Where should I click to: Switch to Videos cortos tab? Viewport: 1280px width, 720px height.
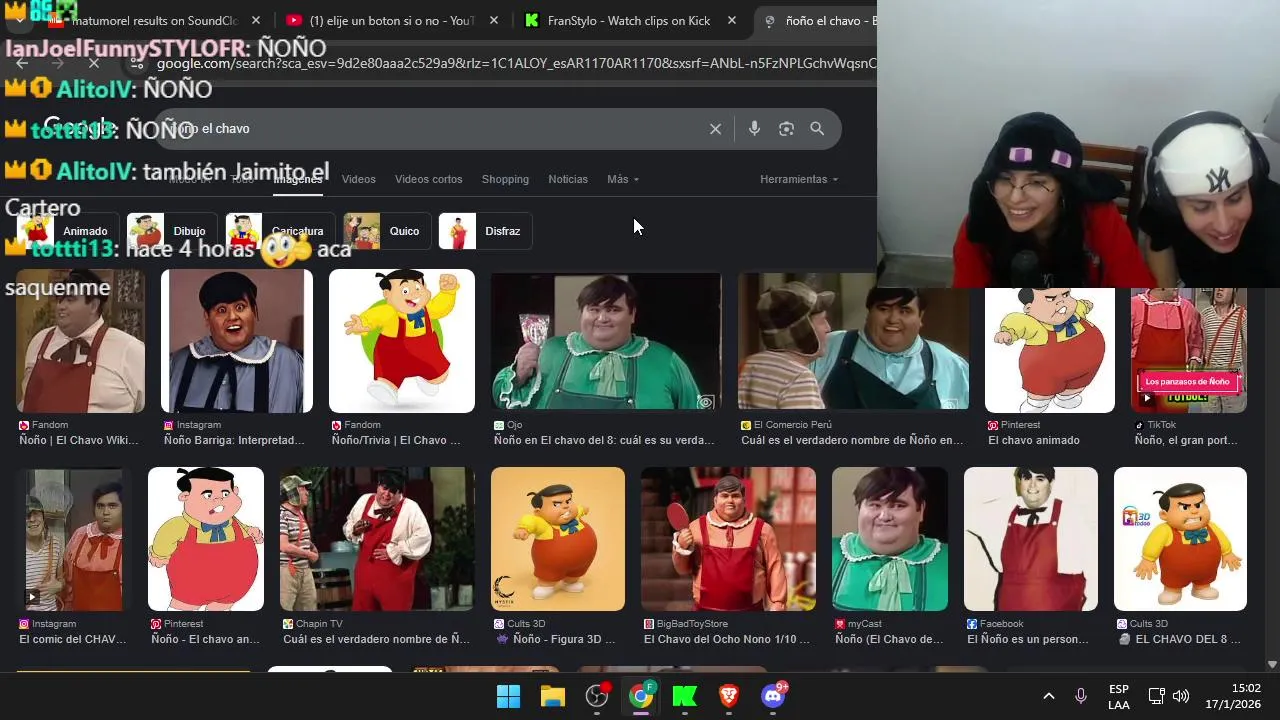coord(428,179)
